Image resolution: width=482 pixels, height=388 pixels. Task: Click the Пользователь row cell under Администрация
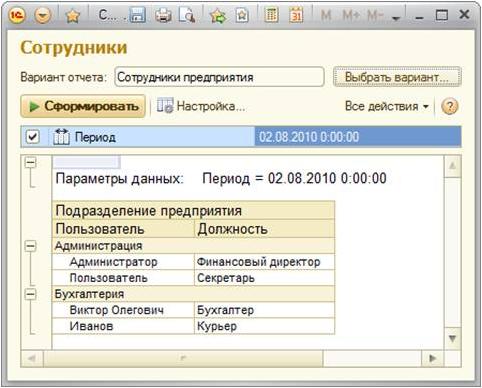pyautogui.click(x=123, y=278)
